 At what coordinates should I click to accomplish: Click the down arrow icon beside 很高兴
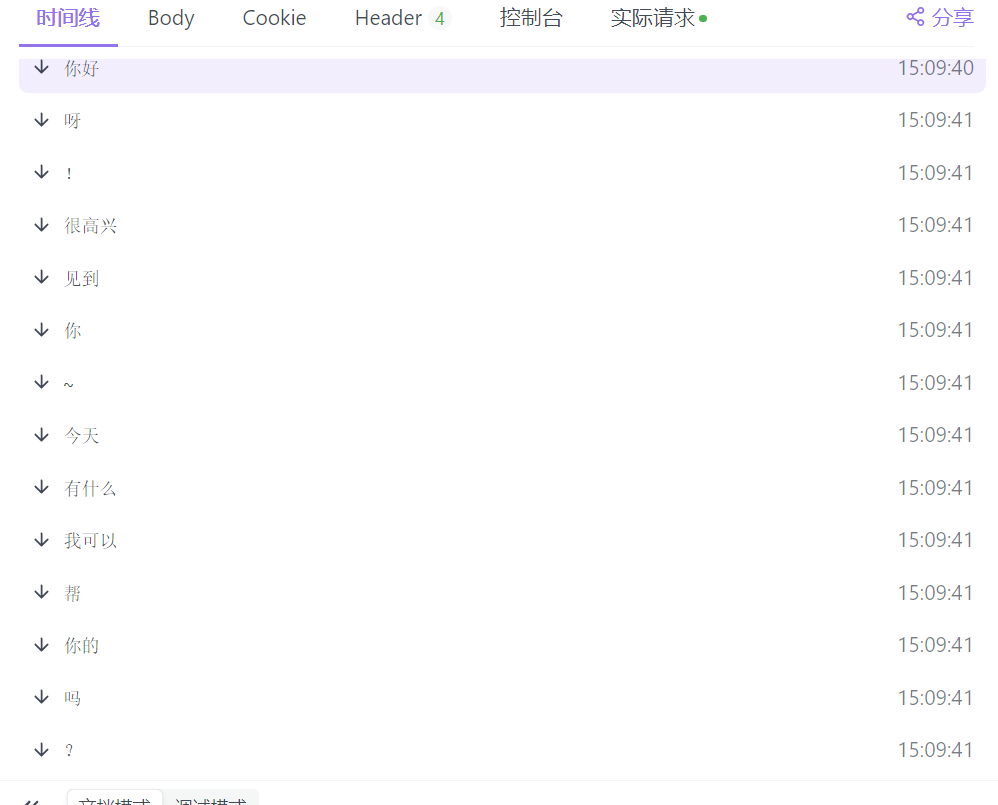pos(41,225)
